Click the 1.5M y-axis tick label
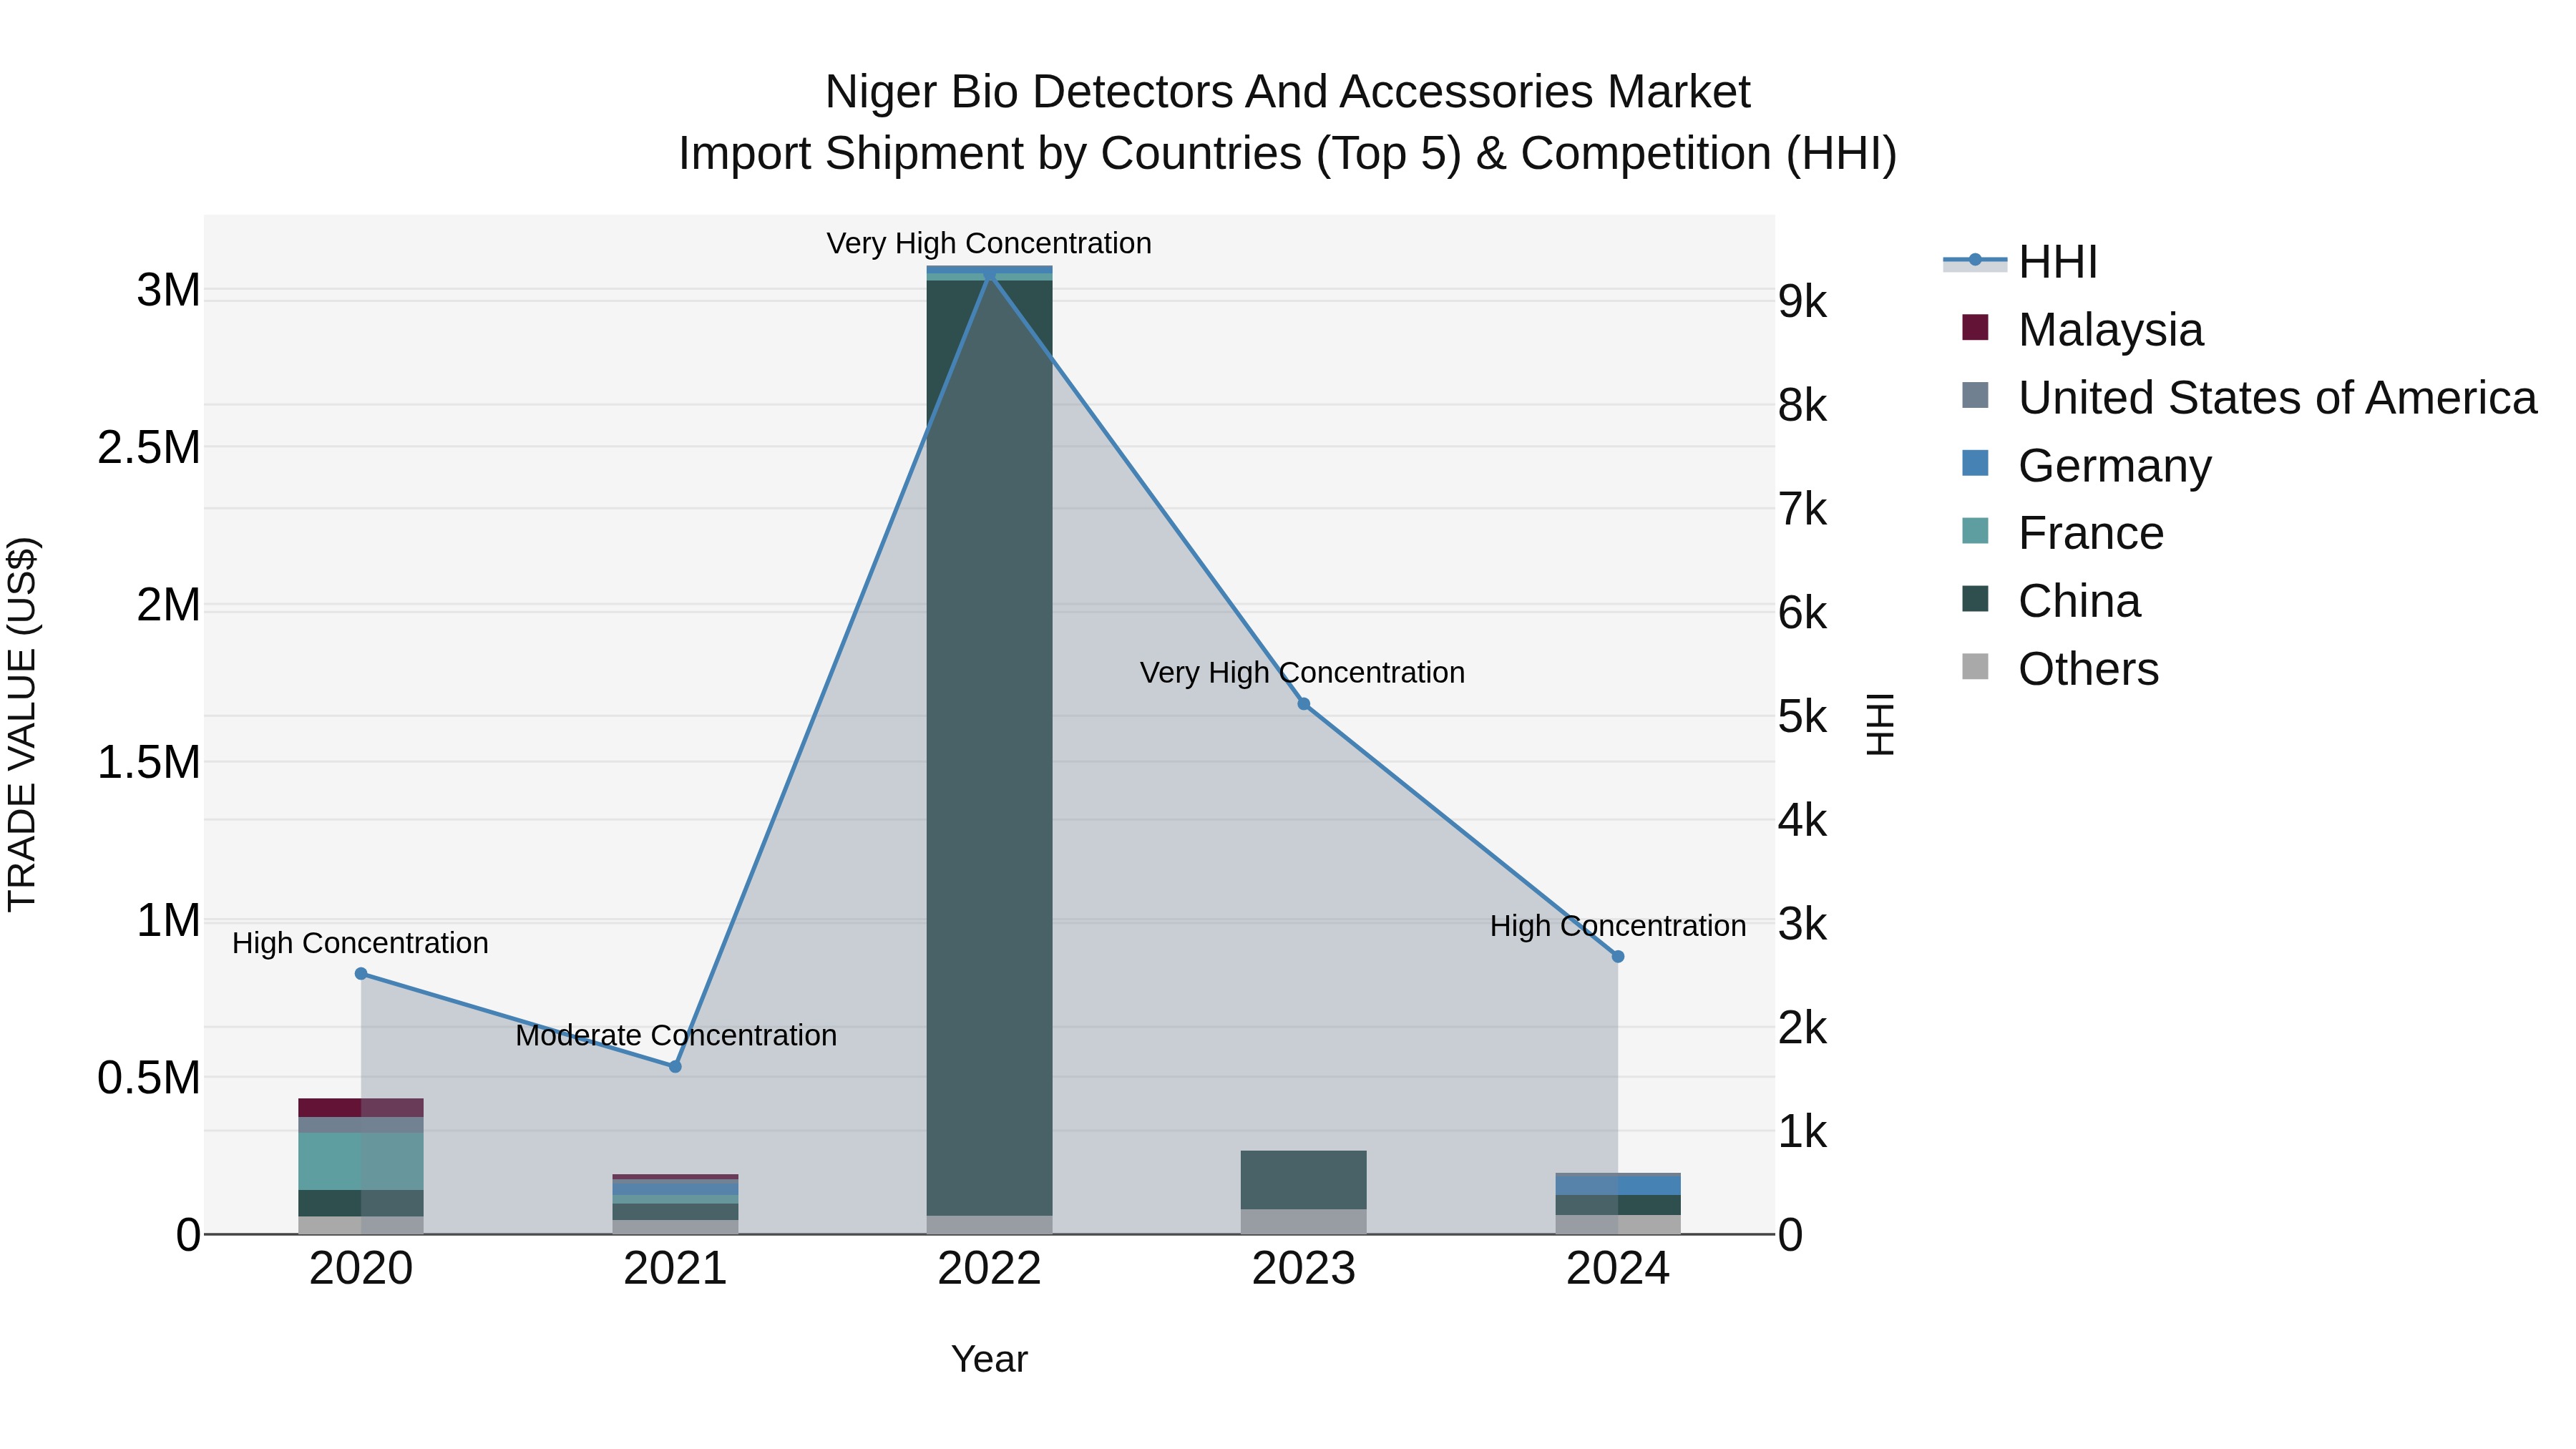This screenshot has width=2576, height=1449. click(x=149, y=763)
